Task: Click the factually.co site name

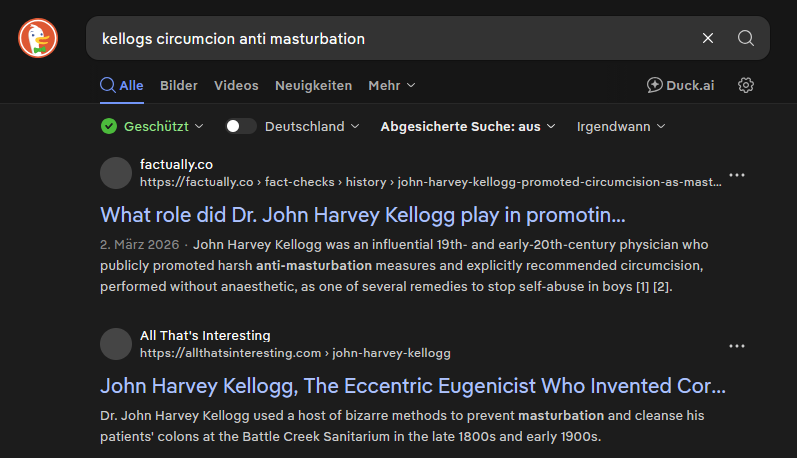Action: coord(176,164)
